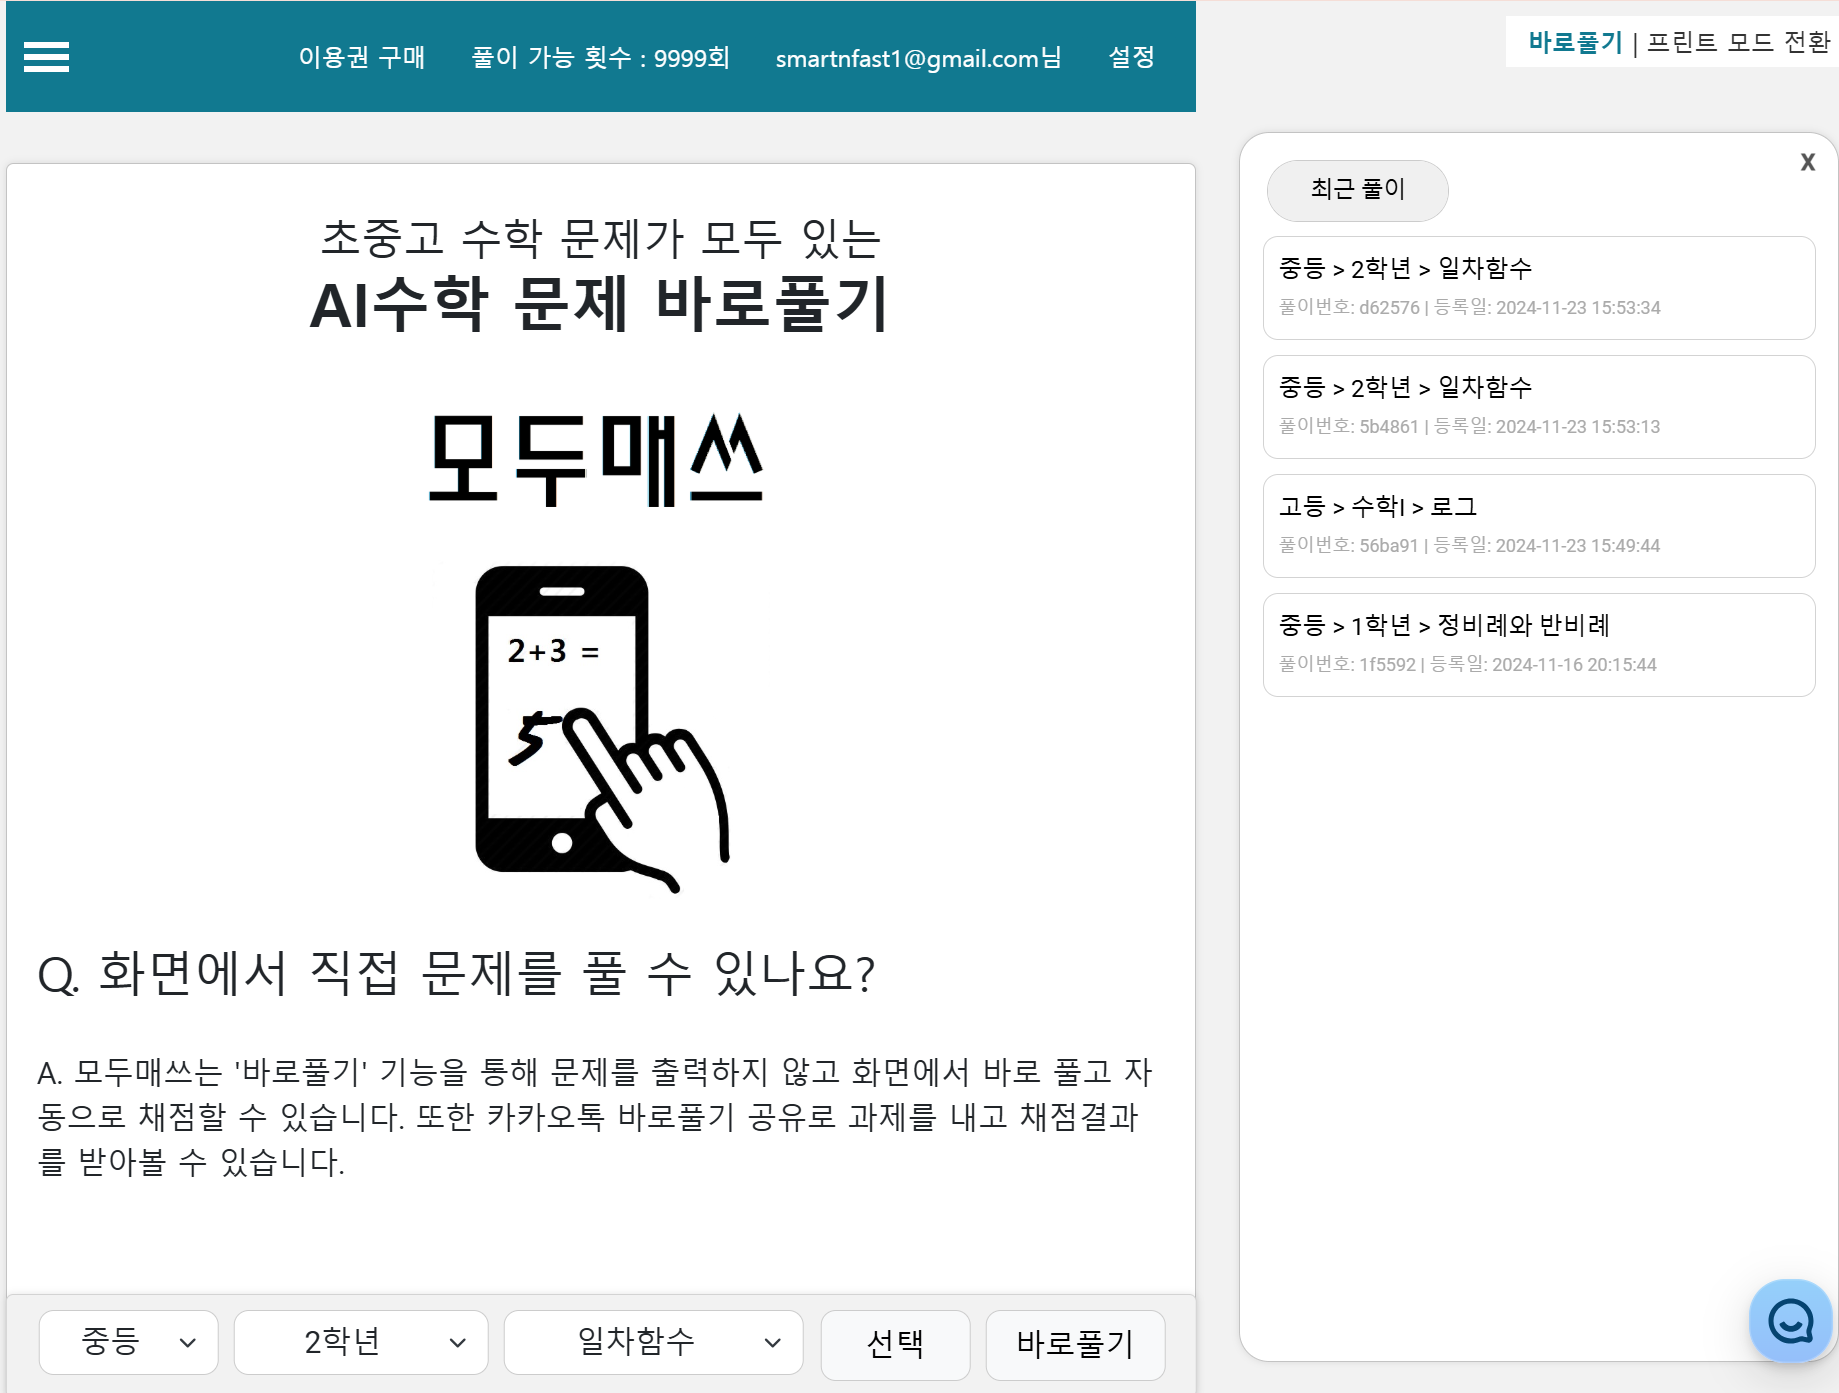Viewport: 1839px width, 1393px height.
Task: Click the 최근 풀이 button
Action: pos(1357,190)
